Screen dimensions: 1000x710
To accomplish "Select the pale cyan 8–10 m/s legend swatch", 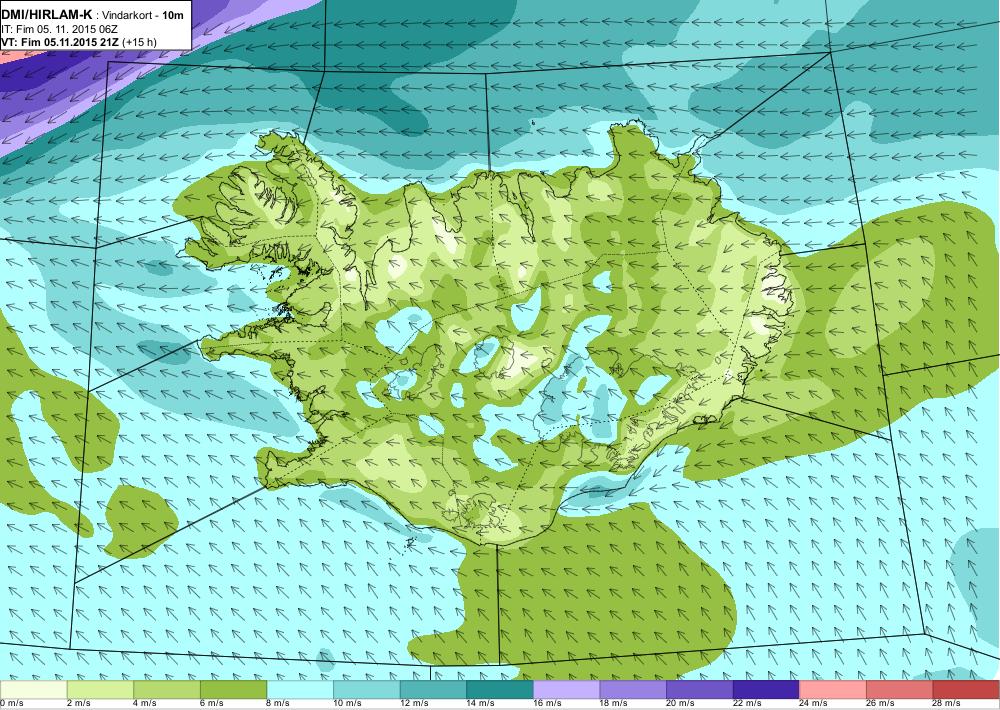I will pyautogui.click(x=300, y=690).
